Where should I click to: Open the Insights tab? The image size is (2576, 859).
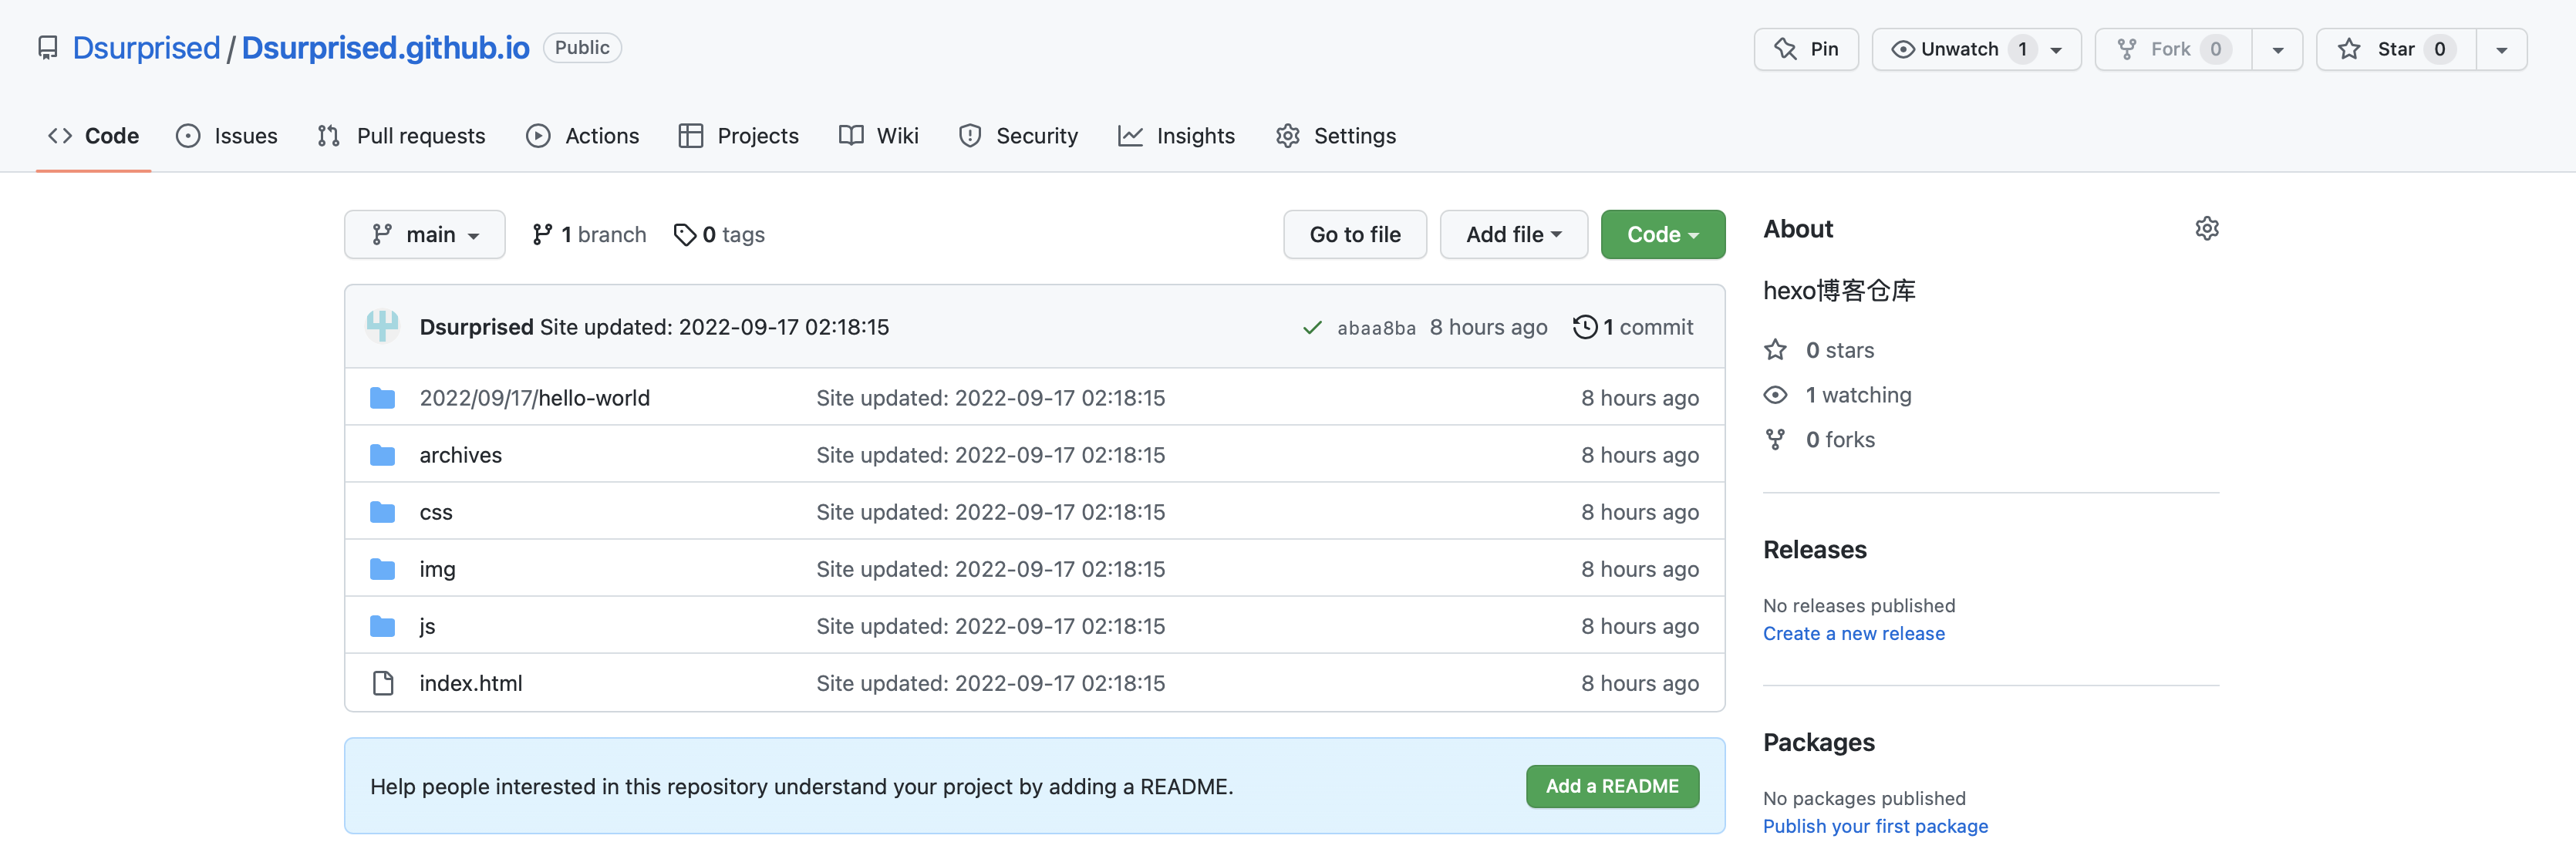[1177, 136]
